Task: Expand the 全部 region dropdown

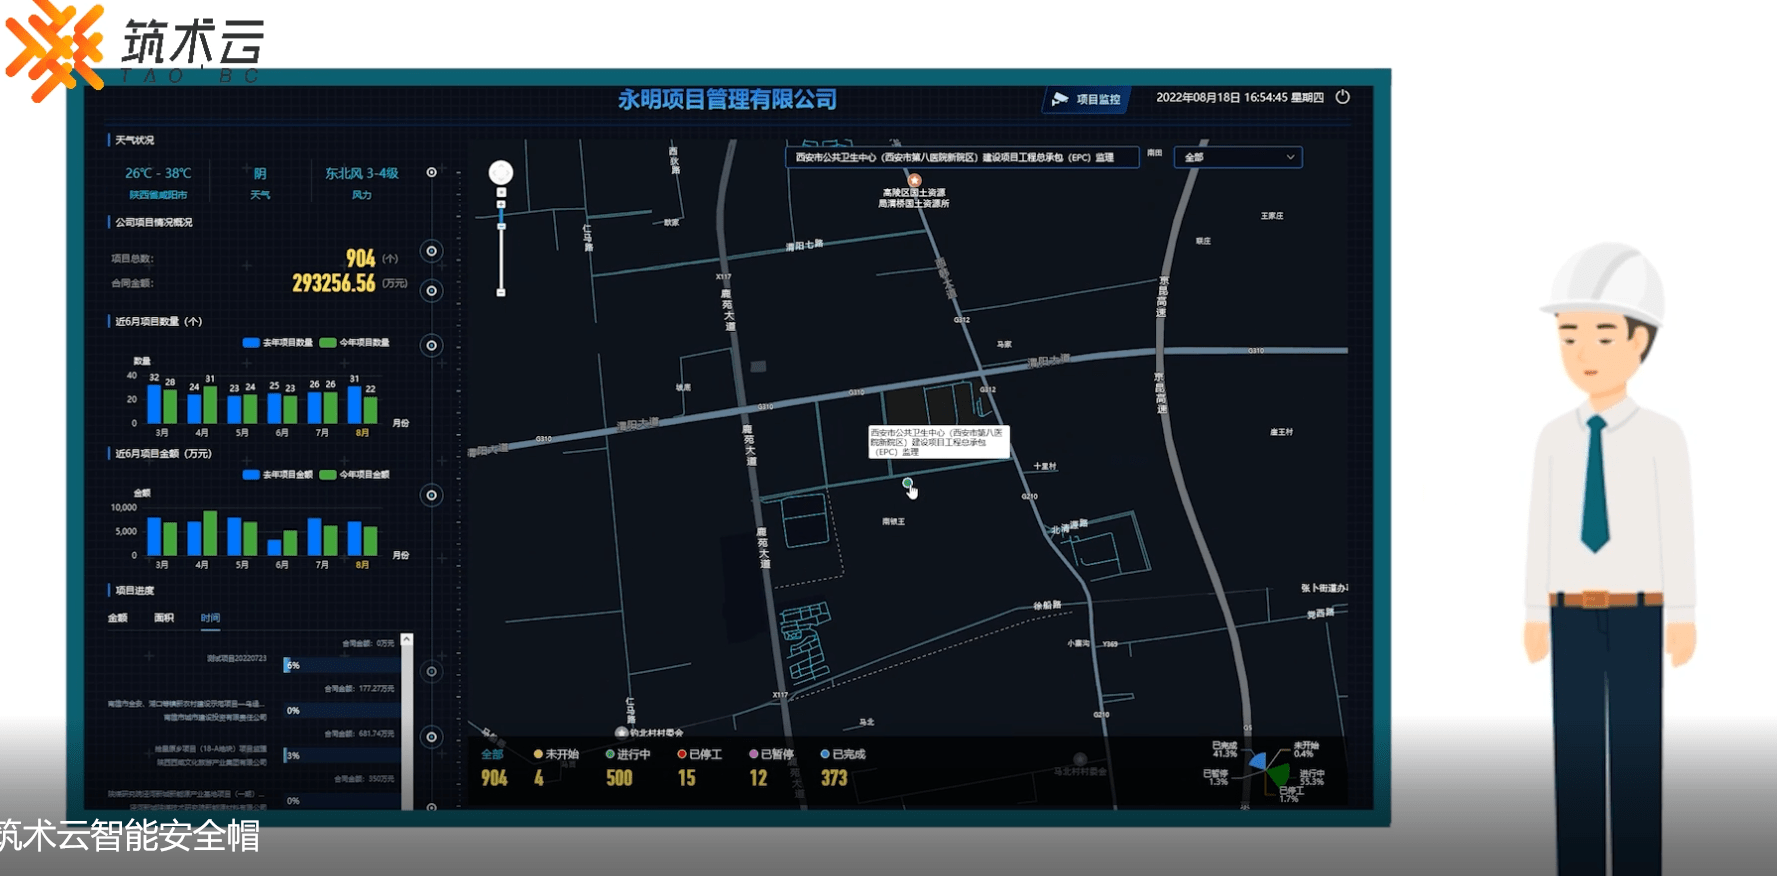Action: [1239, 157]
